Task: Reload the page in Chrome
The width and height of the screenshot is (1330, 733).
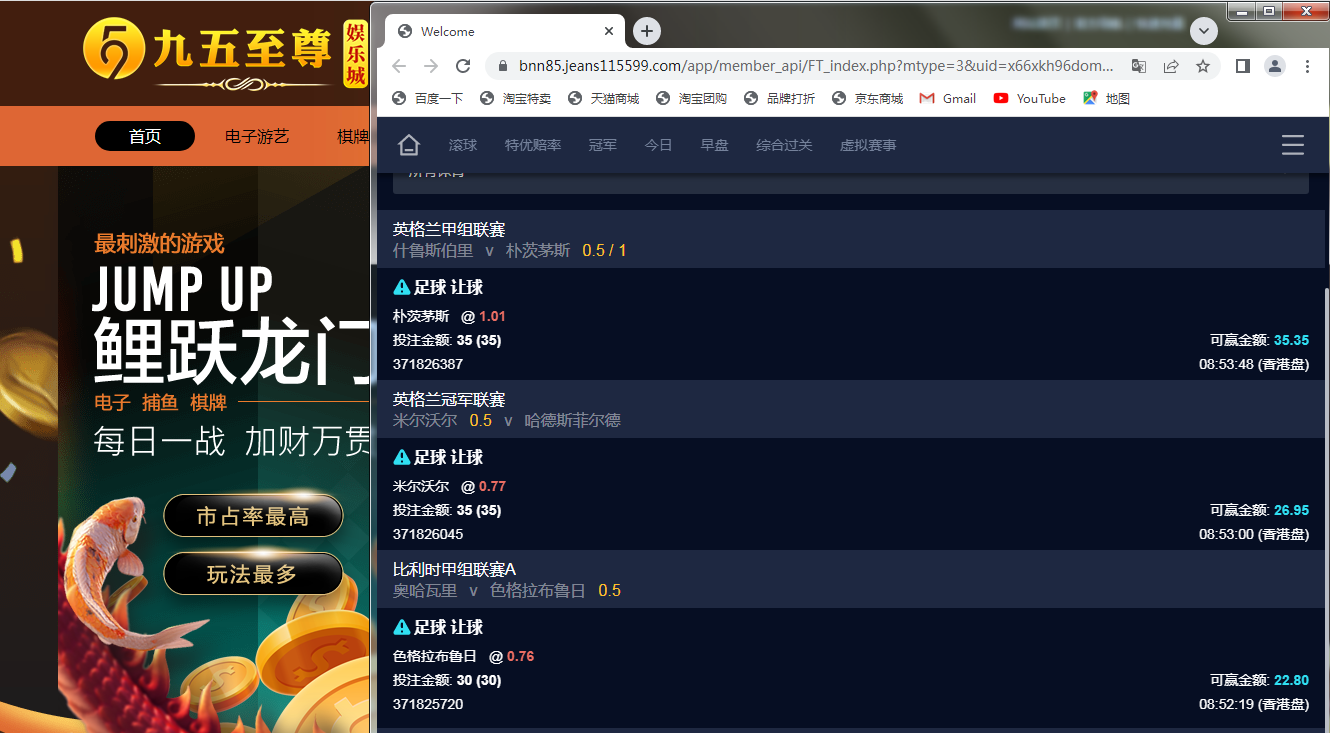Action: coord(463,66)
